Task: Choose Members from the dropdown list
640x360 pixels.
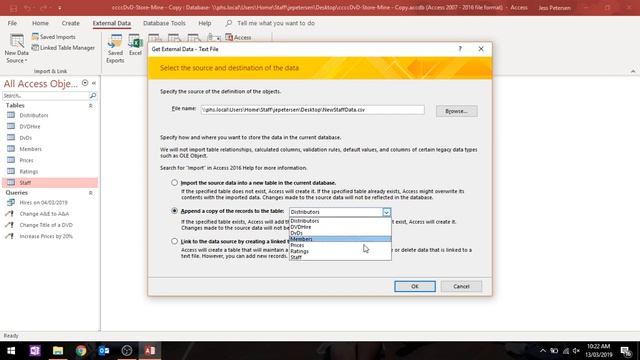Action: coord(340,239)
